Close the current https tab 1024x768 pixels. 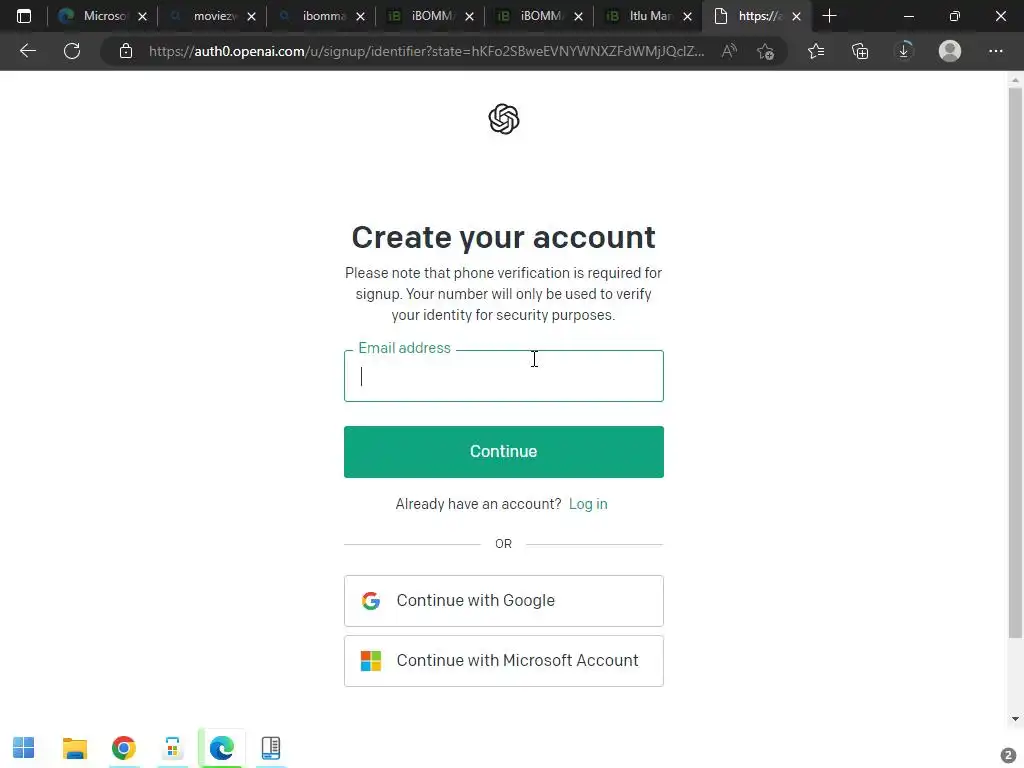click(x=796, y=16)
